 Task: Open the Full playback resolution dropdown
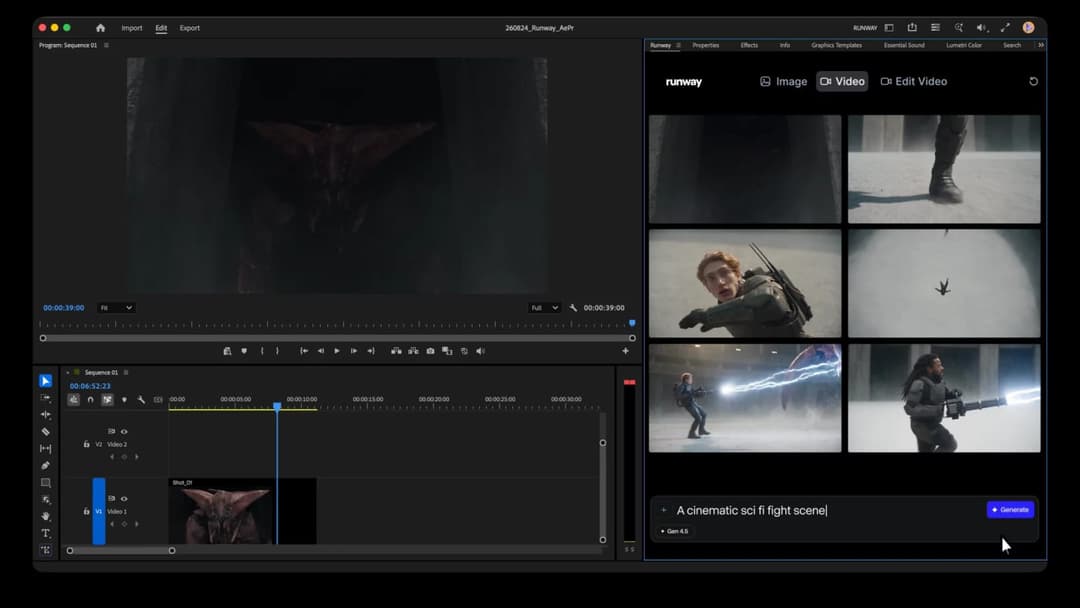pyautogui.click(x=544, y=308)
